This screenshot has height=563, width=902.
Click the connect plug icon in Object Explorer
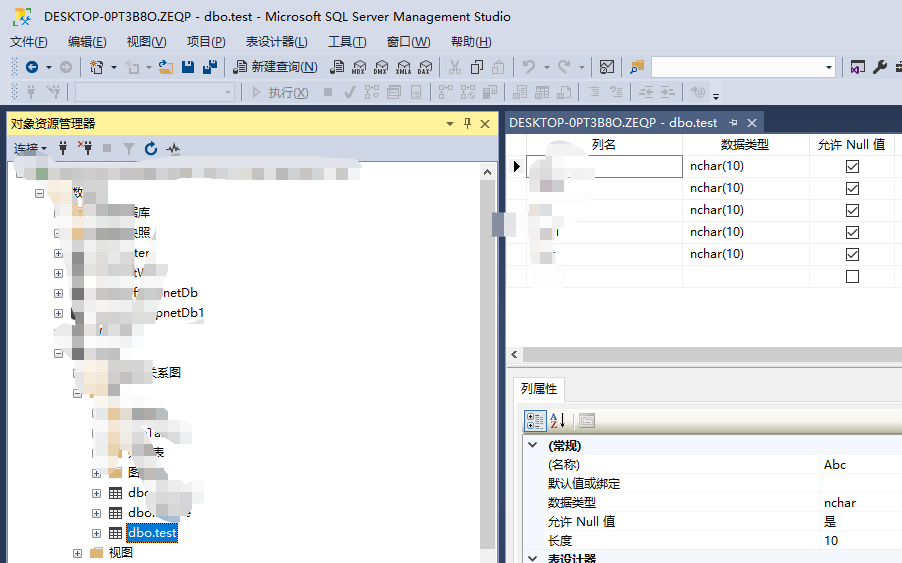[63, 148]
